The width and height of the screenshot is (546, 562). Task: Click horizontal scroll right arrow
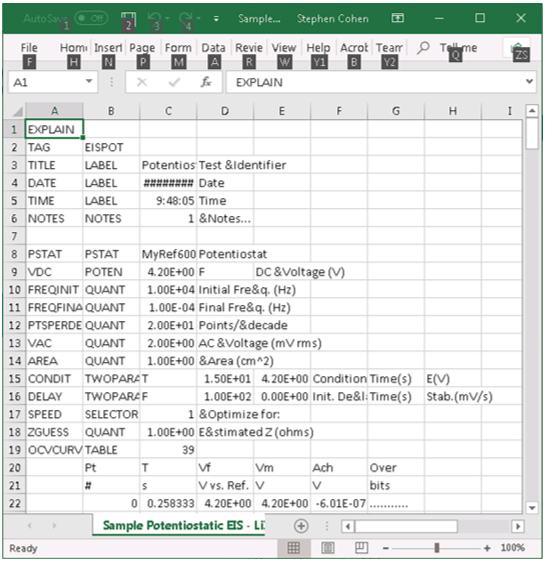point(518,527)
